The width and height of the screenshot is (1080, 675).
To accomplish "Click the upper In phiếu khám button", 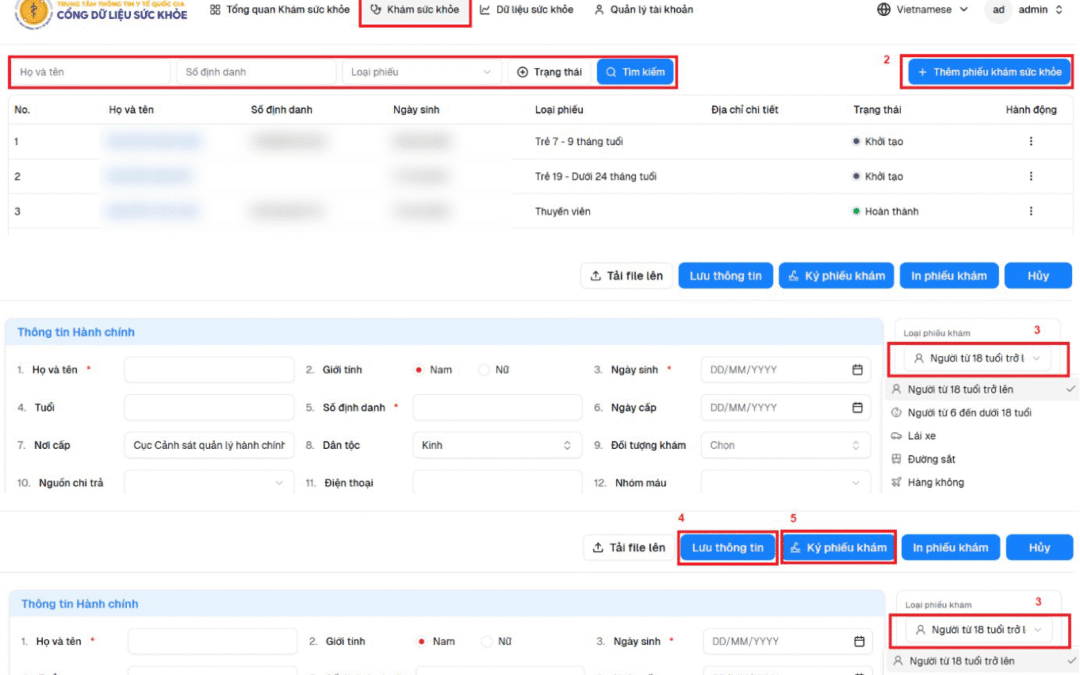I will click(948, 276).
